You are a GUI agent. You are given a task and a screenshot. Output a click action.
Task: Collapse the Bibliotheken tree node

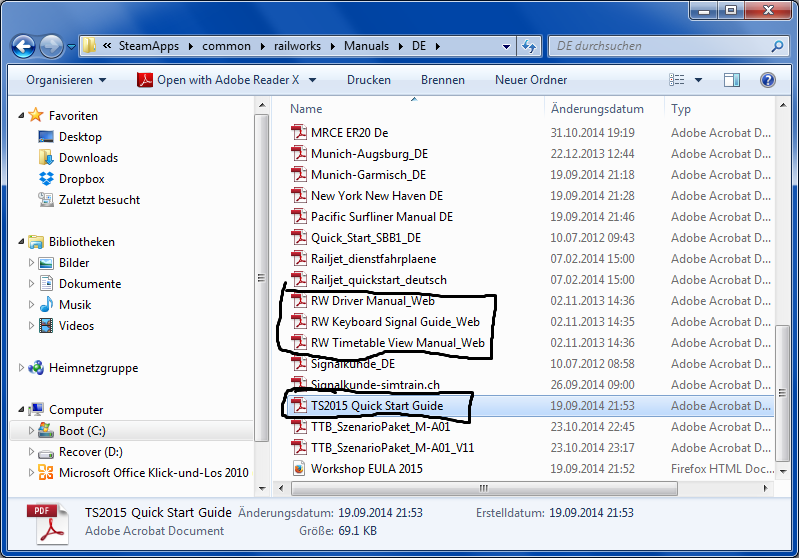[21, 242]
